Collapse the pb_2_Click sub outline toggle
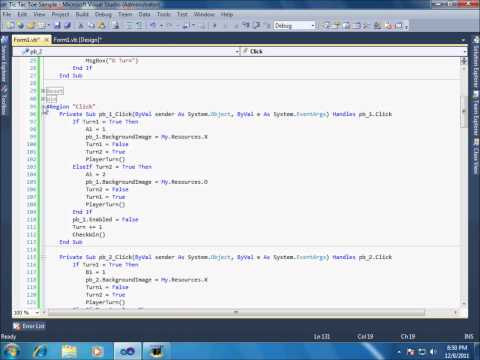Viewport: 480px width, 360px height. coord(44,257)
